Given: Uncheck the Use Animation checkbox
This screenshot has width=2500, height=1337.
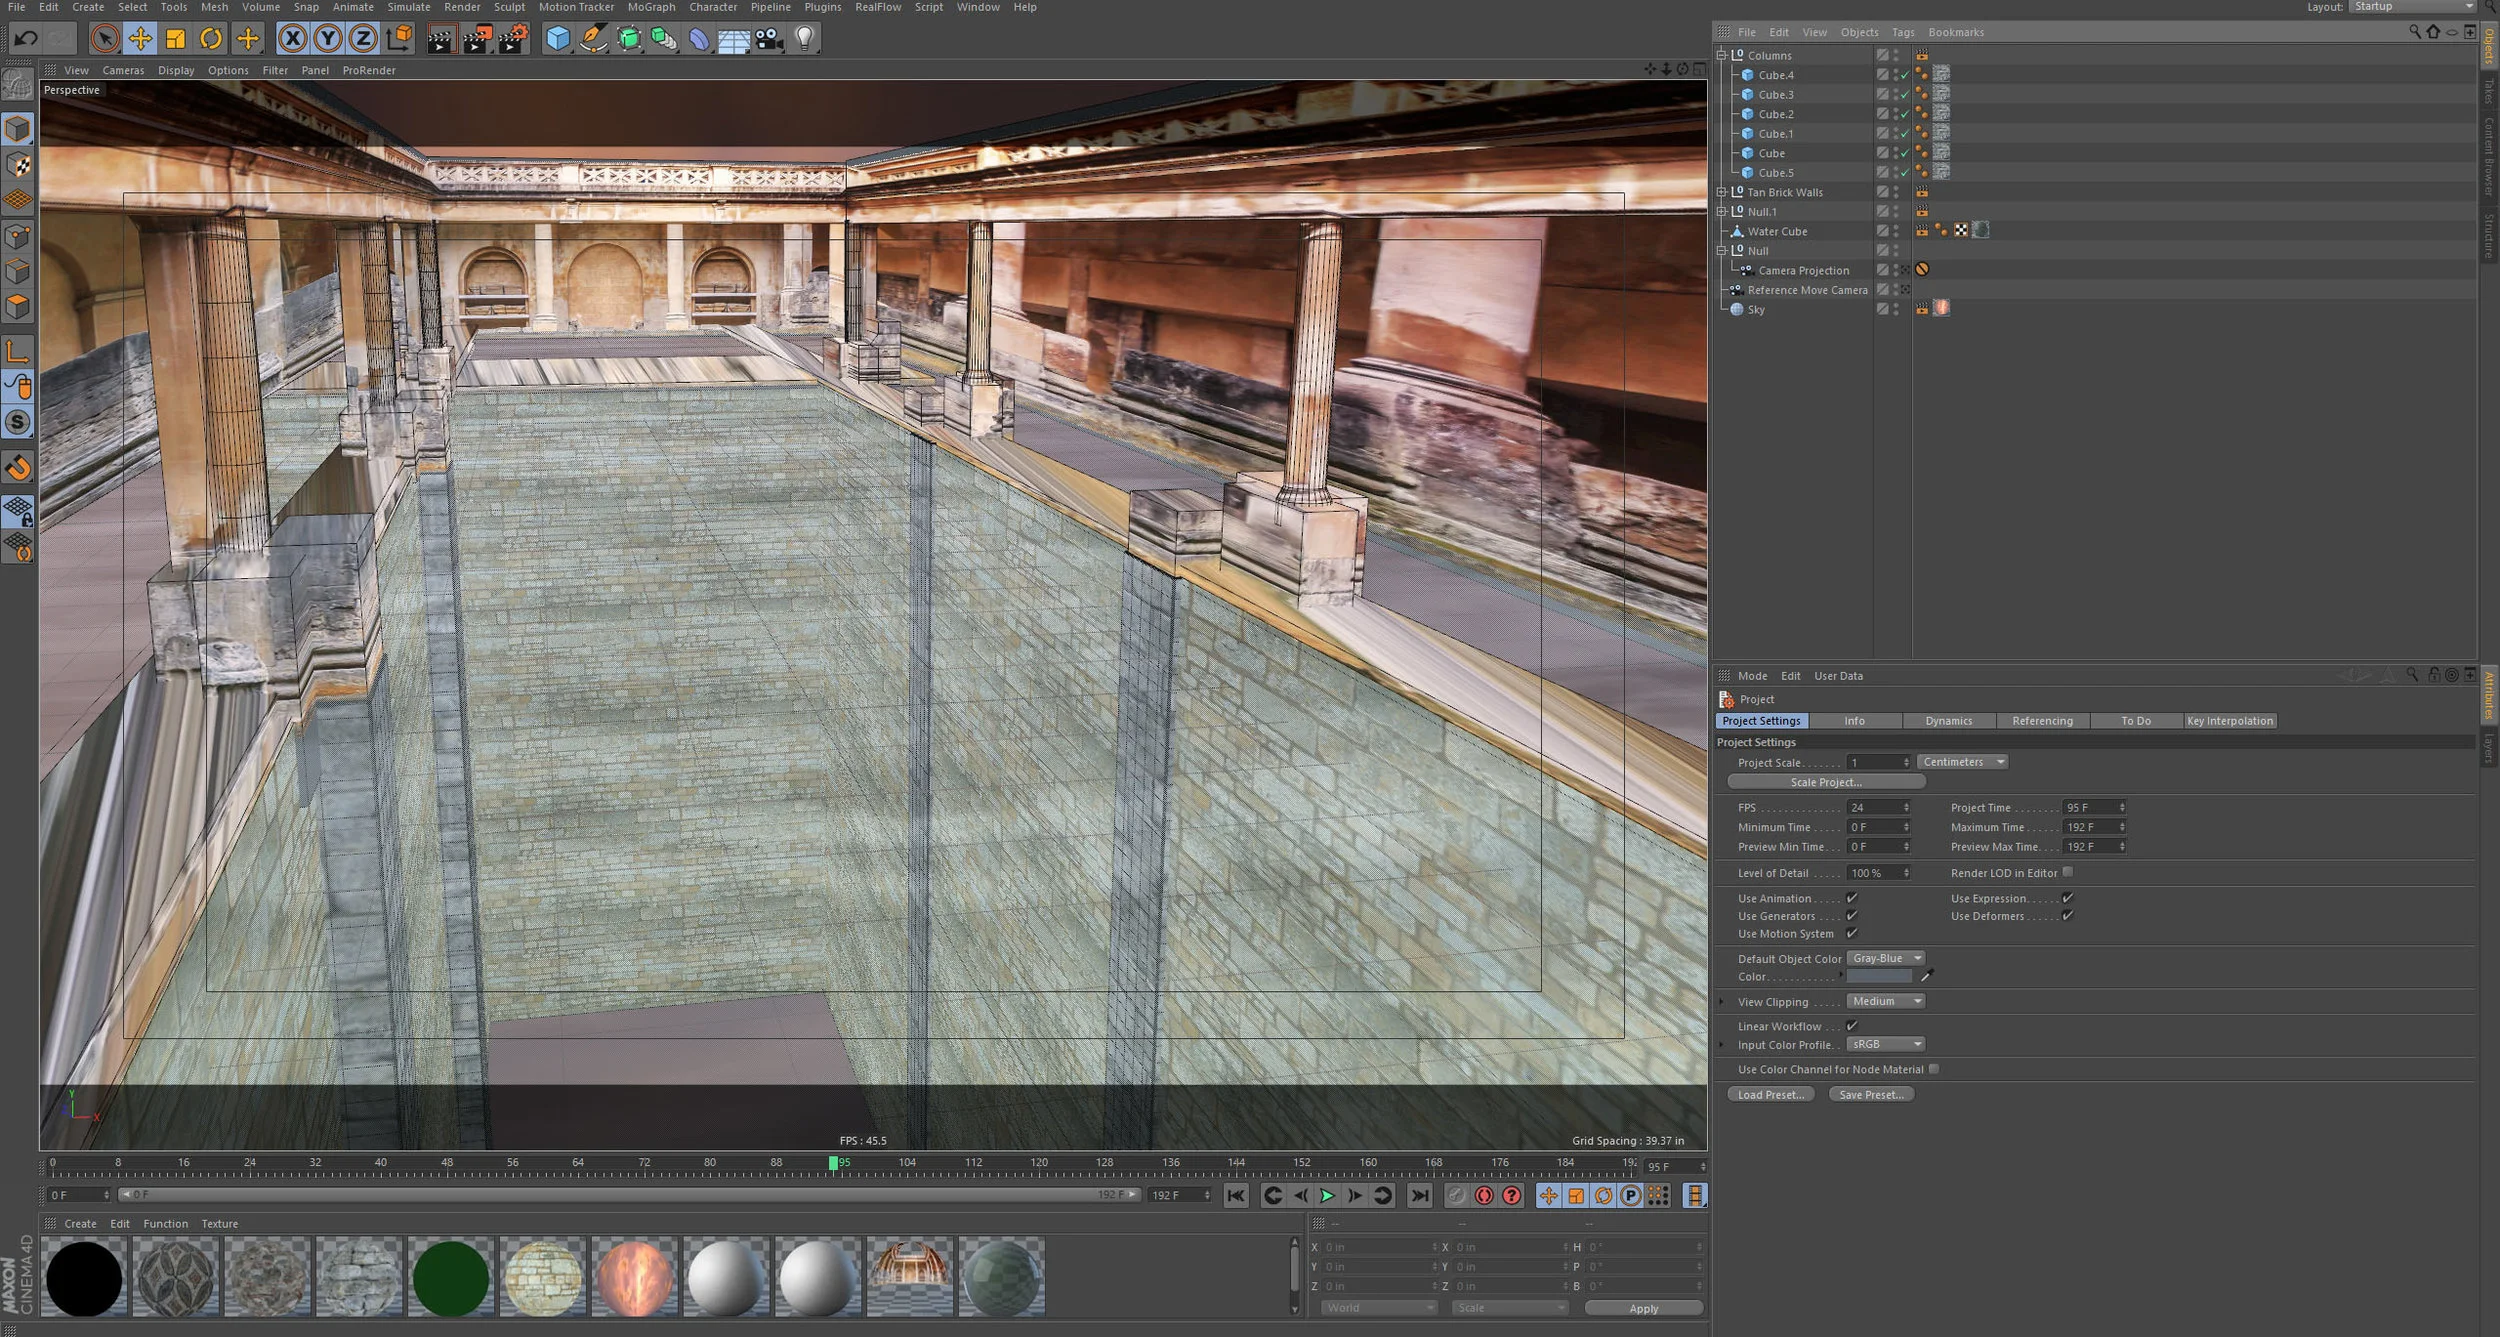Looking at the screenshot, I should pos(1852,898).
